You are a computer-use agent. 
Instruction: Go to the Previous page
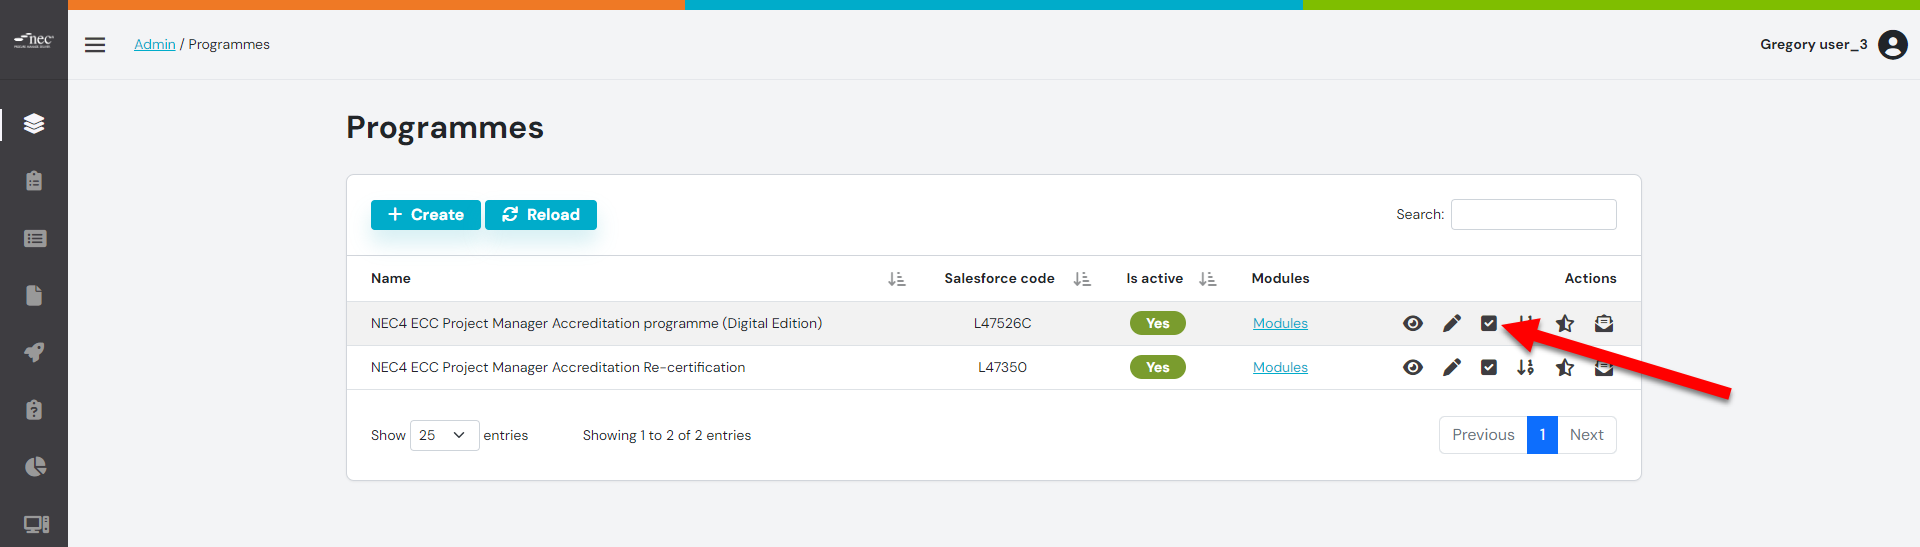point(1483,435)
